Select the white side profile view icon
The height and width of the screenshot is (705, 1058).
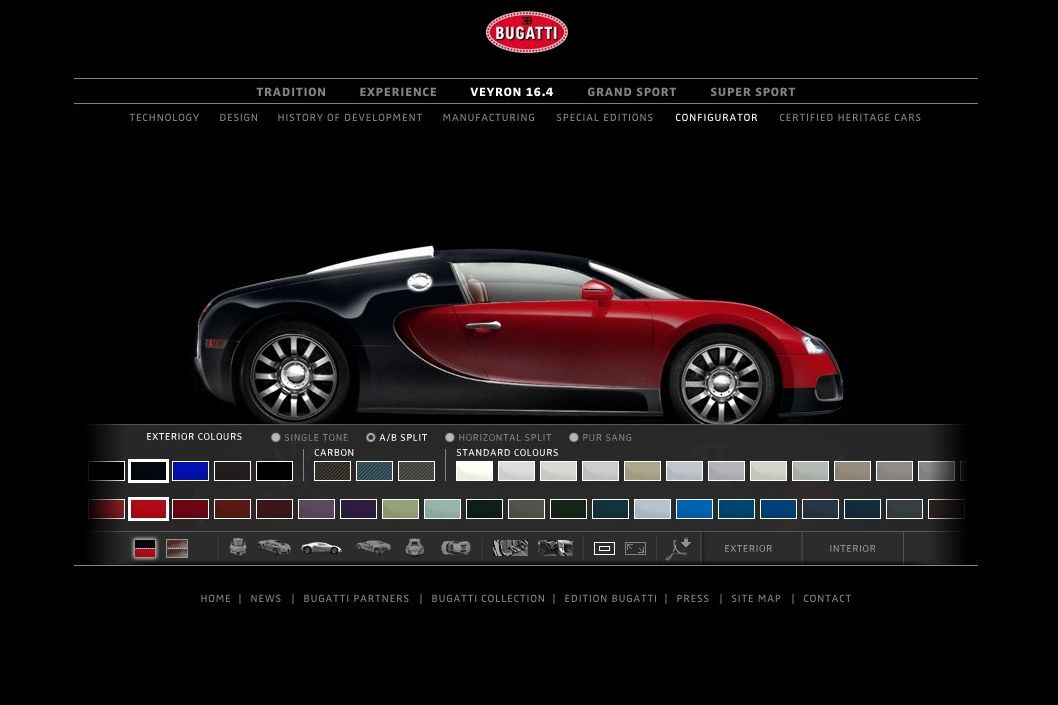pyautogui.click(x=321, y=547)
